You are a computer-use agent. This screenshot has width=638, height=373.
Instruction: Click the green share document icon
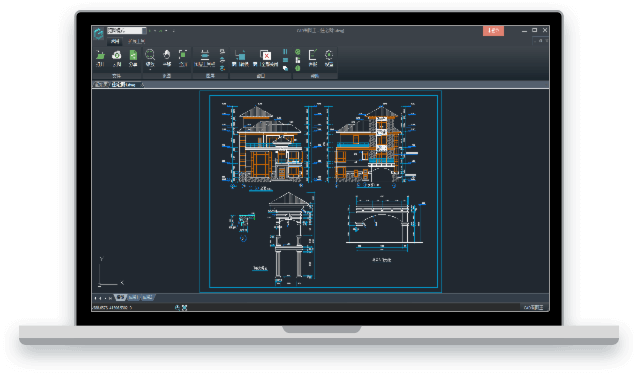pos(133,55)
